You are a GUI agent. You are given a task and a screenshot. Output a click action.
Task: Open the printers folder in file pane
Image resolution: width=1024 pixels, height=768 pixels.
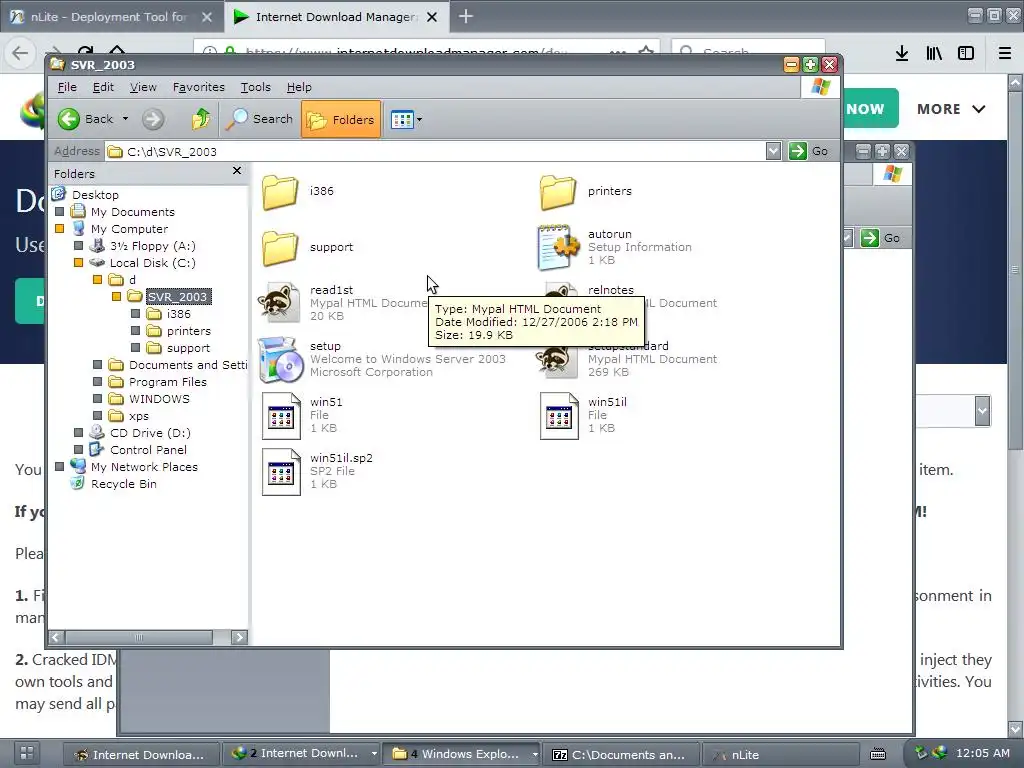558,192
